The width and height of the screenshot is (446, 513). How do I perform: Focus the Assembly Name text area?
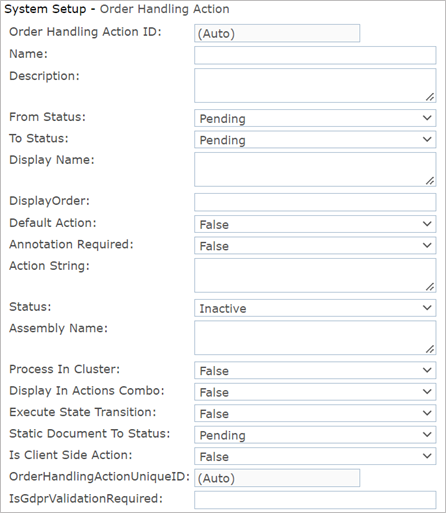coord(315,338)
